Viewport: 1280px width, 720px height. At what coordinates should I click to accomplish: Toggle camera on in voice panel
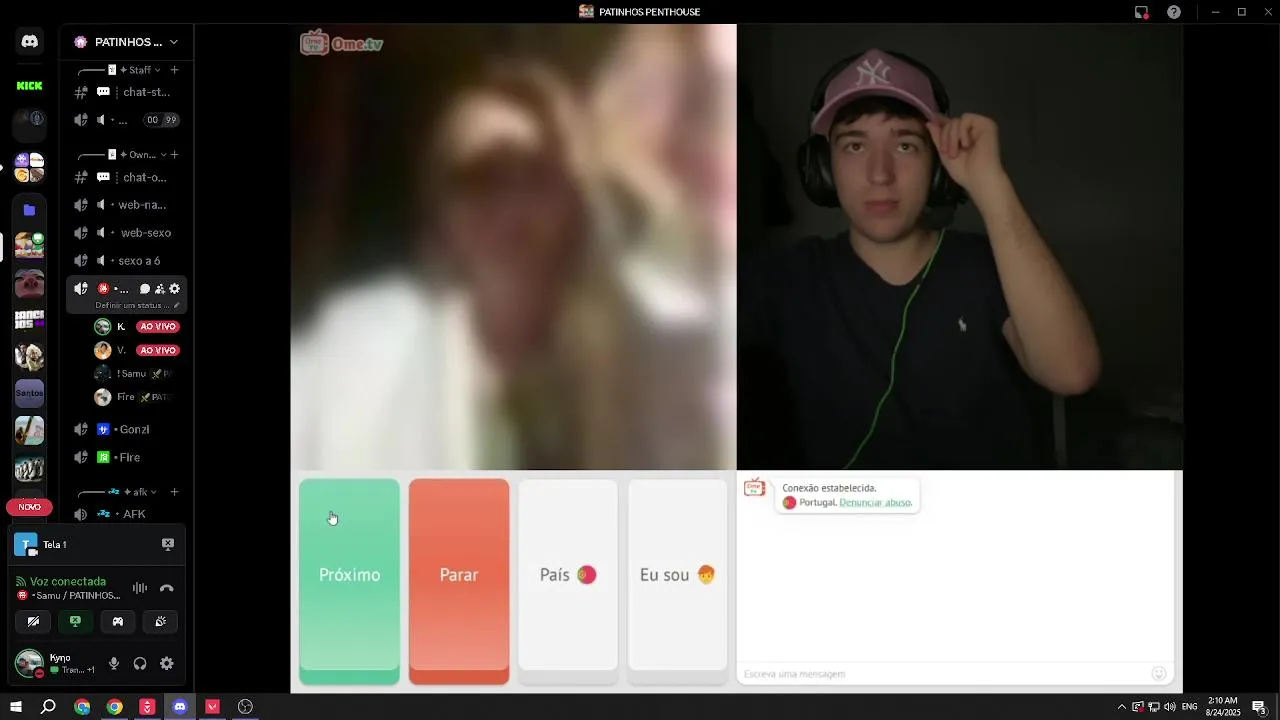(33, 621)
